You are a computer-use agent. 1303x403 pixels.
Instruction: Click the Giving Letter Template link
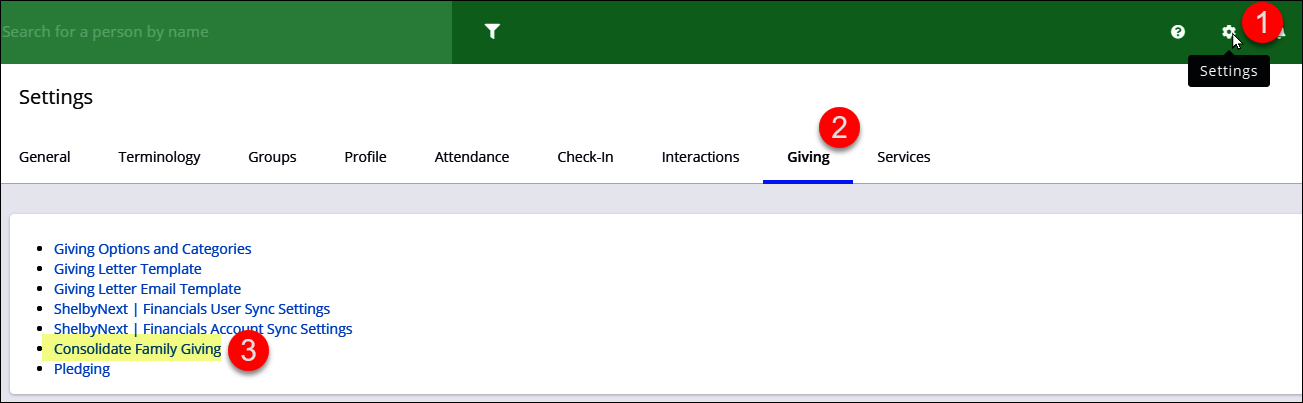tap(127, 269)
